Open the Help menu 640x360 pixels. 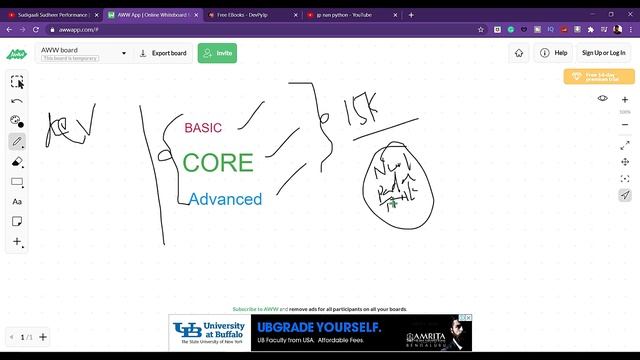553,53
